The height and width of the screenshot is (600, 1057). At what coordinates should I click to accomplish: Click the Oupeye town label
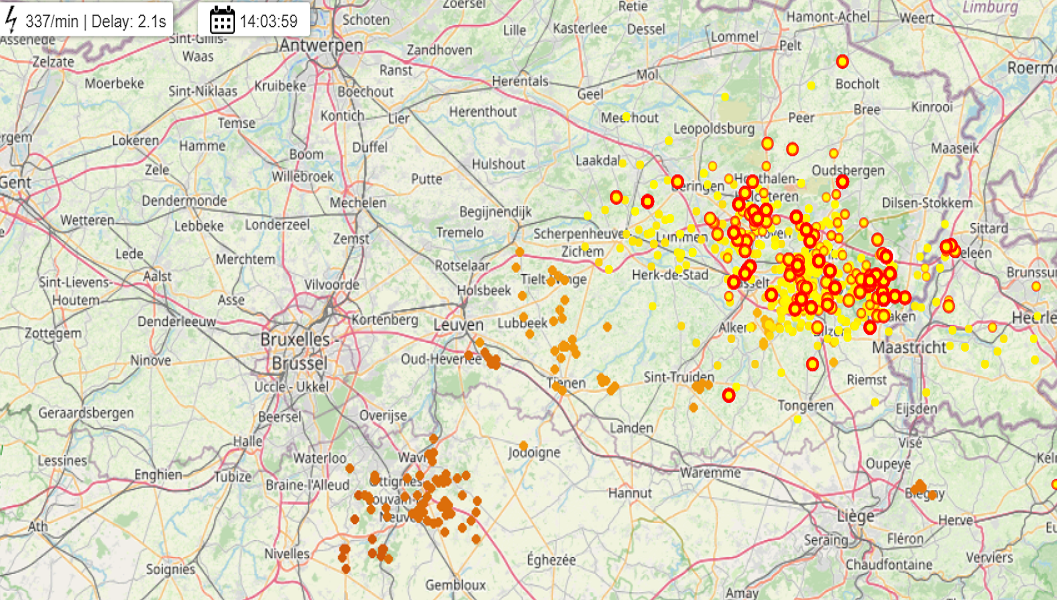point(888,464)
